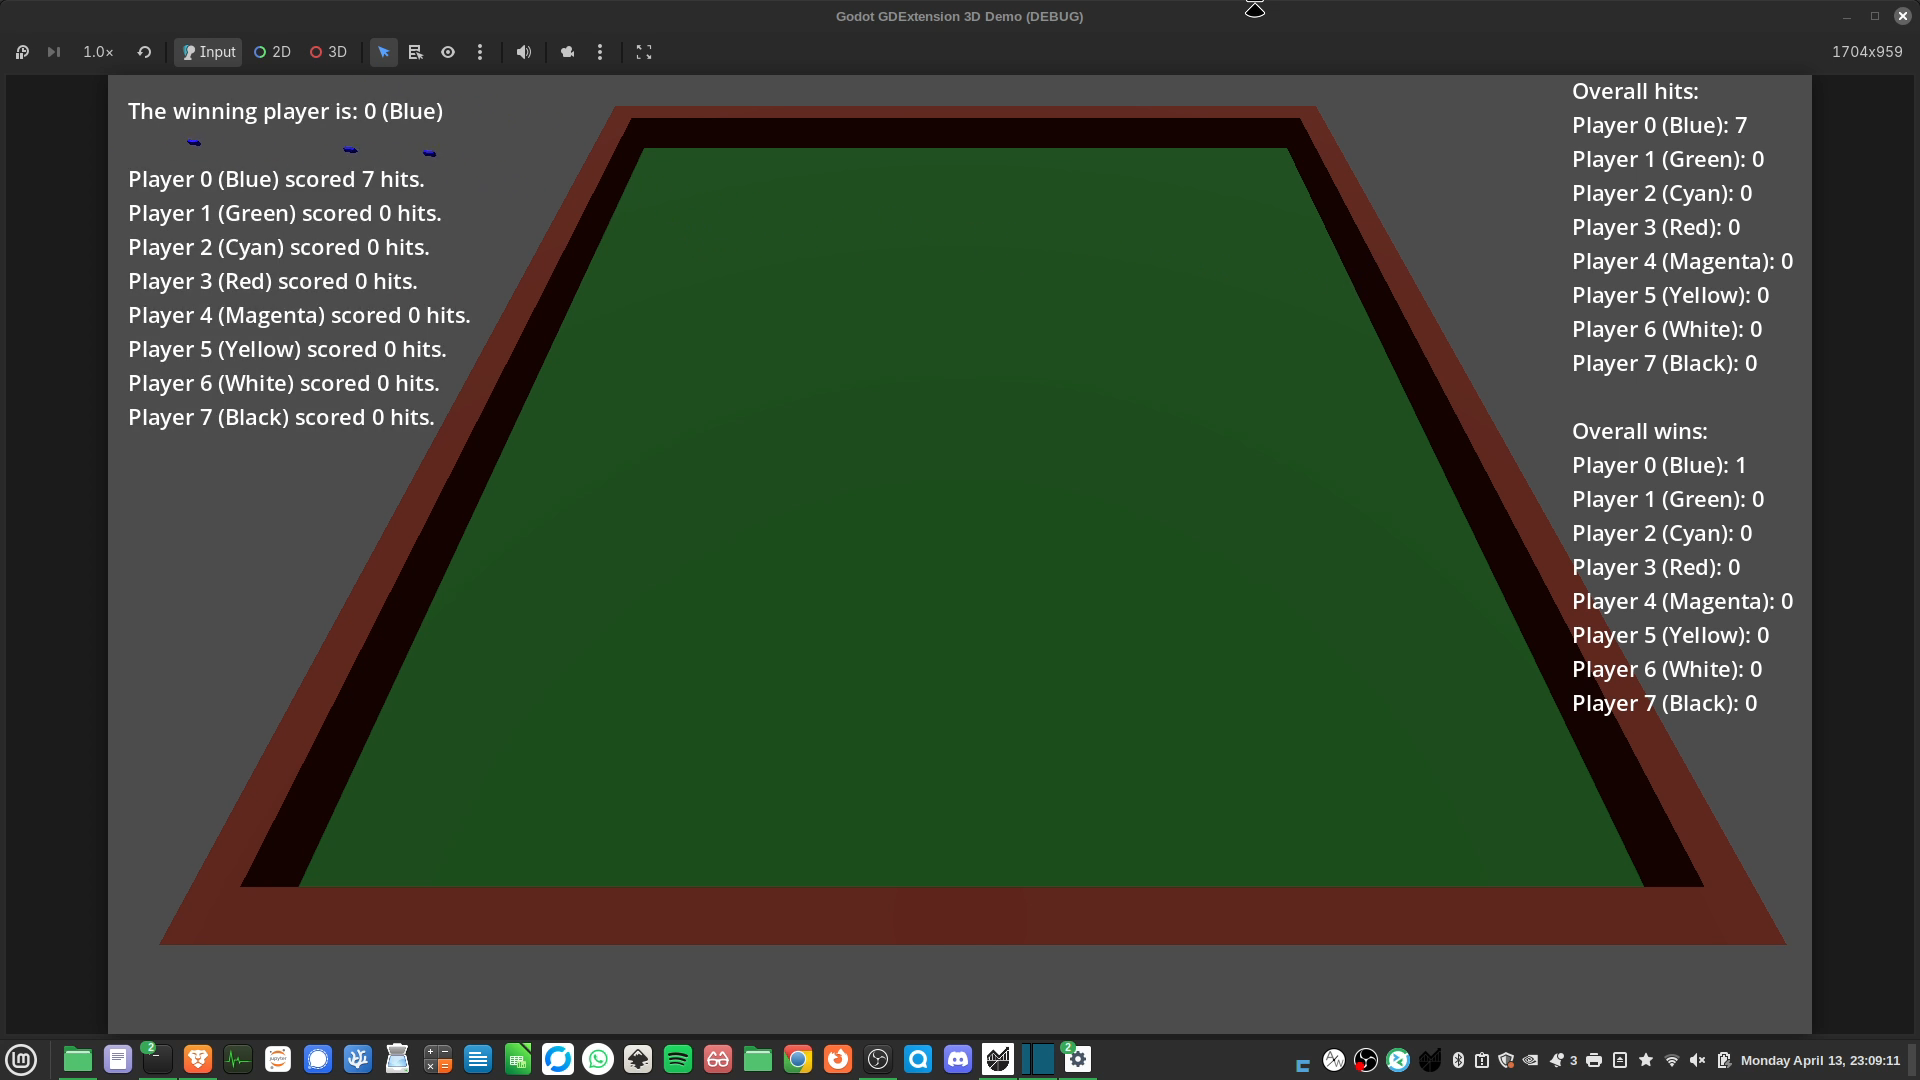Open the selection options three-dot menu
The image size is (1920, 1080).
pos(480,52)
